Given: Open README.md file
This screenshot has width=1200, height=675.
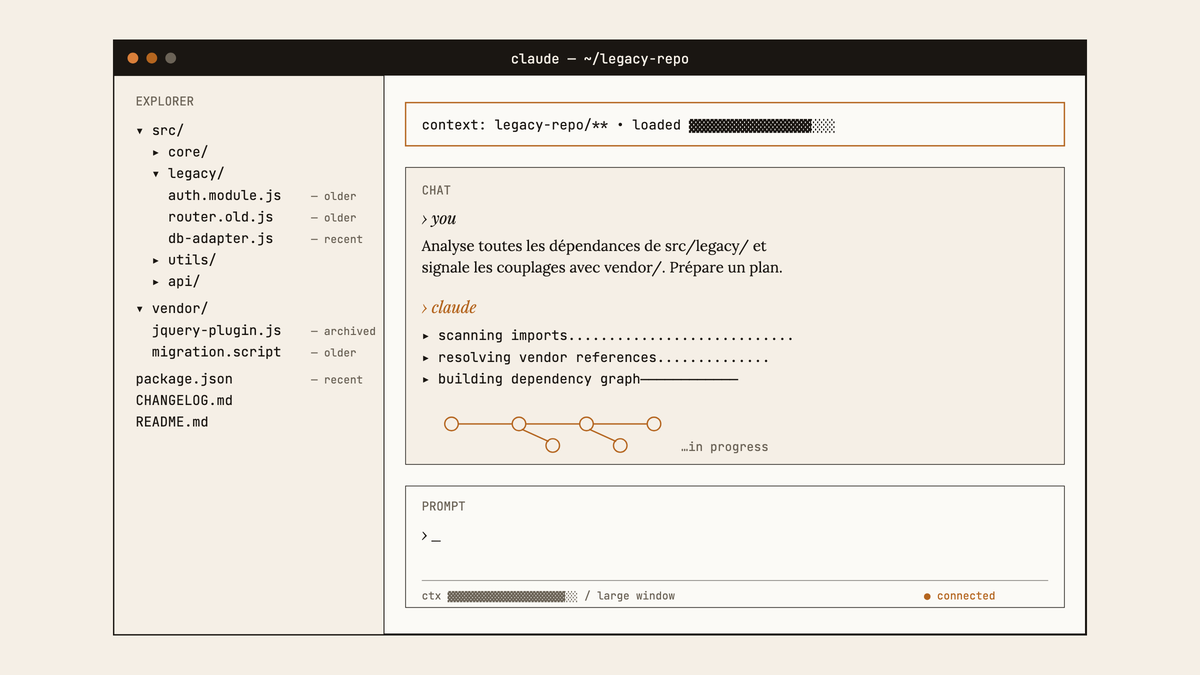Looking at the screenshot, I should click(x=172, y=422).
